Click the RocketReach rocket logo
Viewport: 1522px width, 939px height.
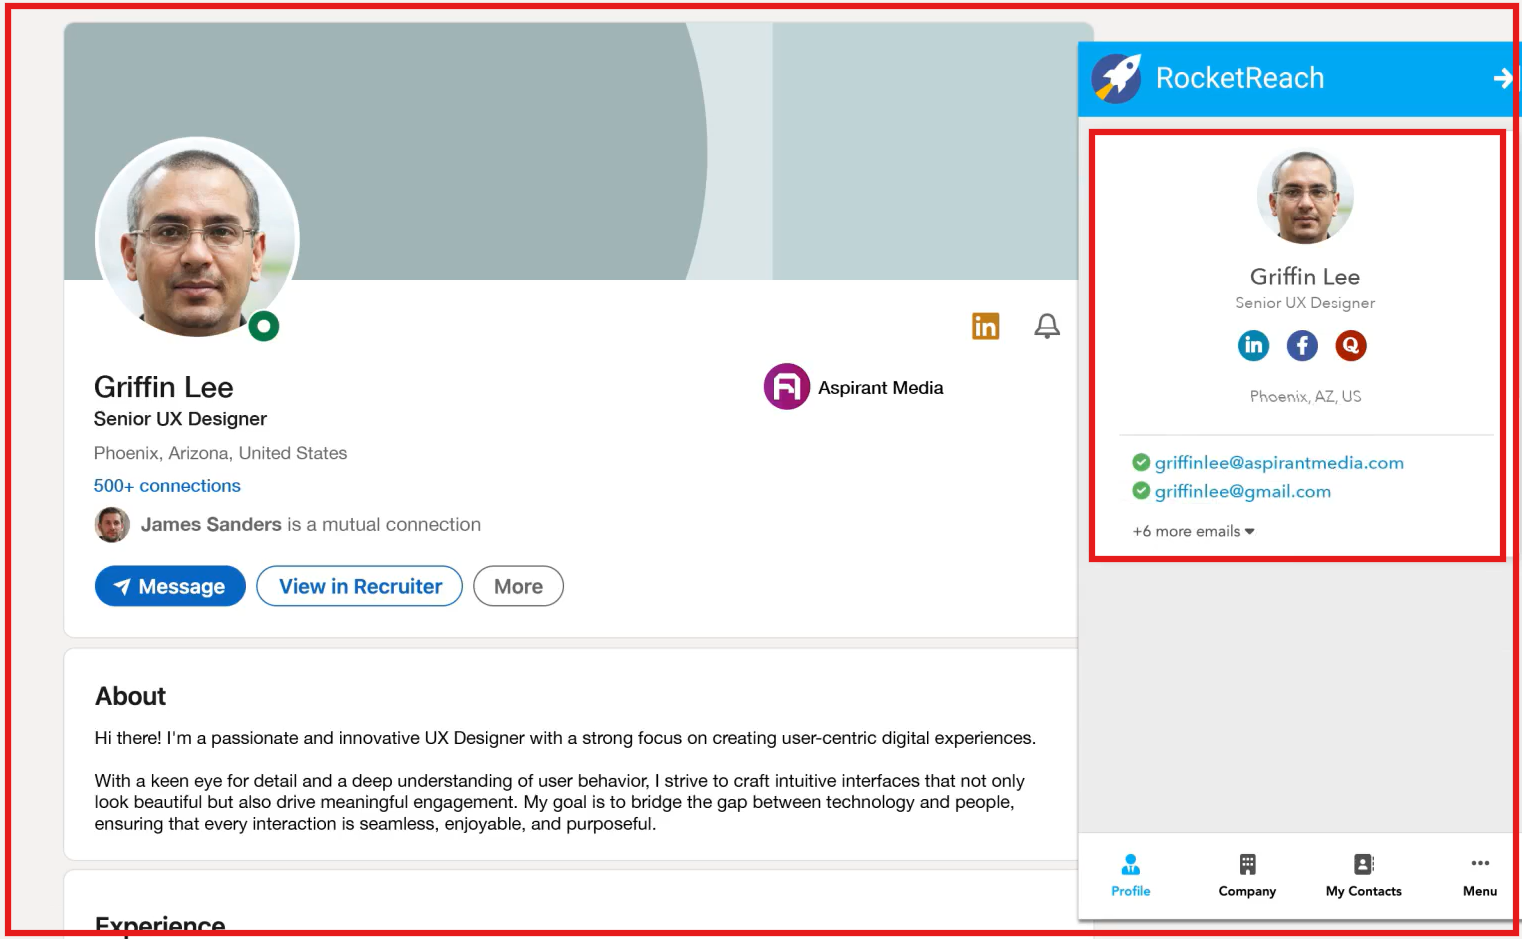point(1117,77)
